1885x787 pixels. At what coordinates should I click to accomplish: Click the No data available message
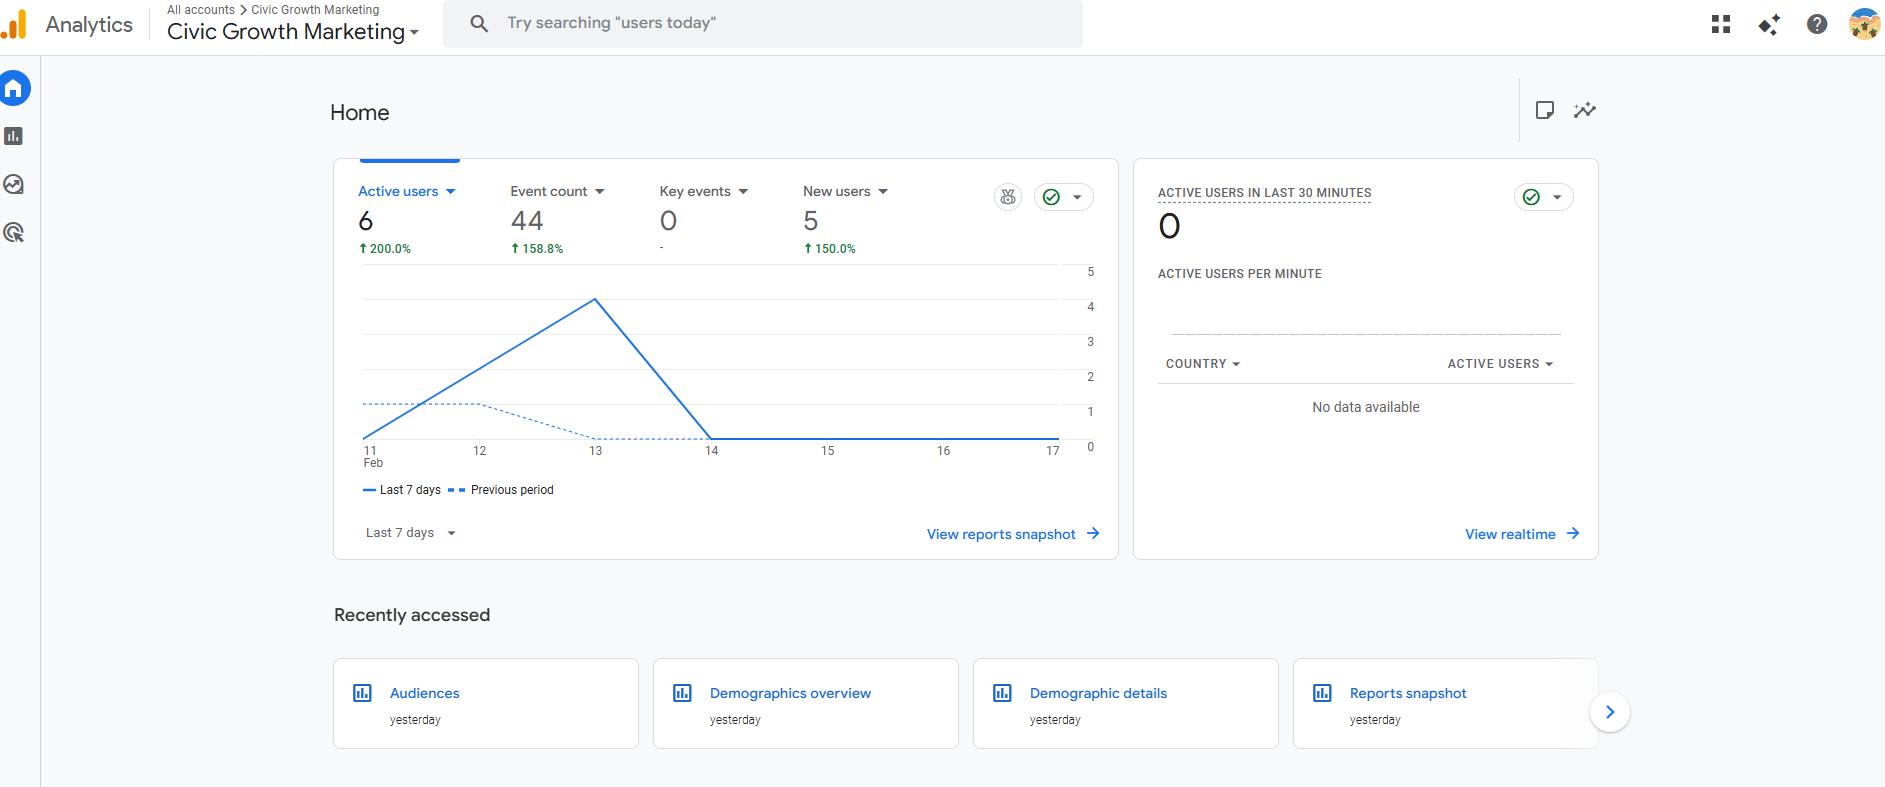(x=1366, y=407)
